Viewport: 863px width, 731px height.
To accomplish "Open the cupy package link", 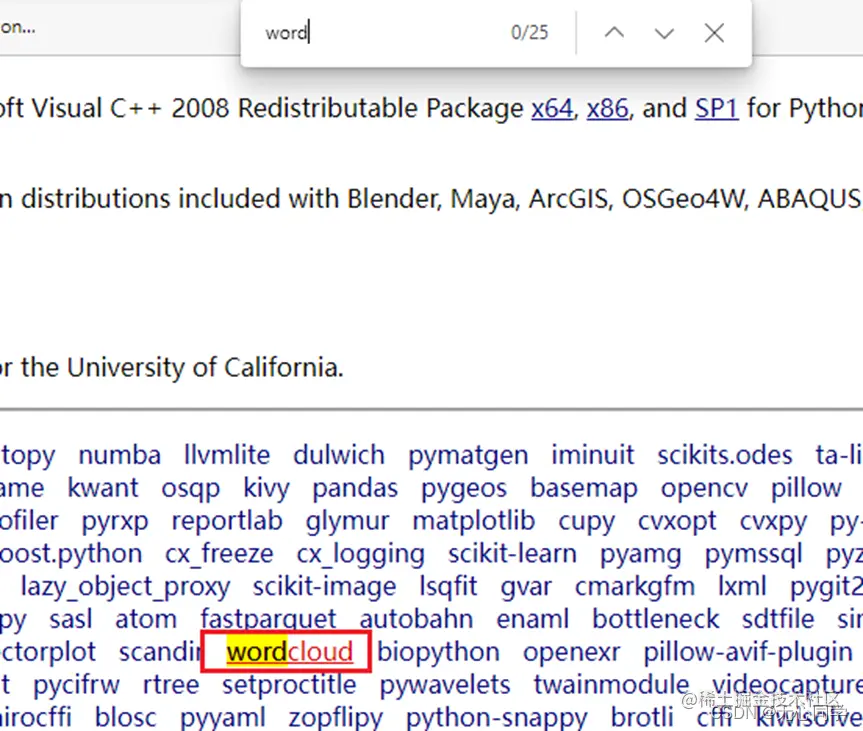I will [x=586, y=522].
